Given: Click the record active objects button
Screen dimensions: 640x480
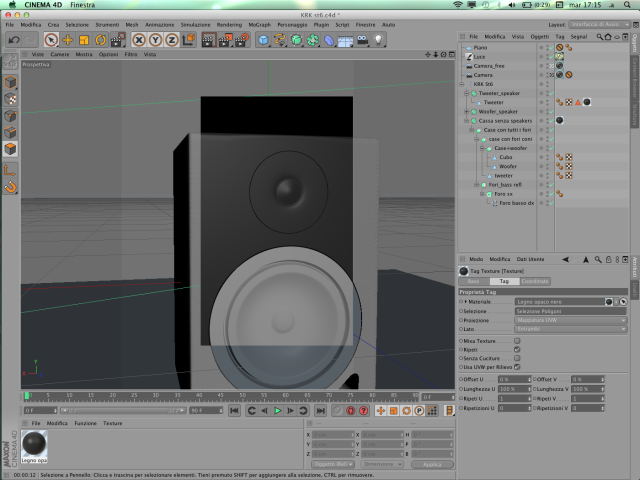Looking at the screenshot, I should pyautogui.click(x=350, y=411).
